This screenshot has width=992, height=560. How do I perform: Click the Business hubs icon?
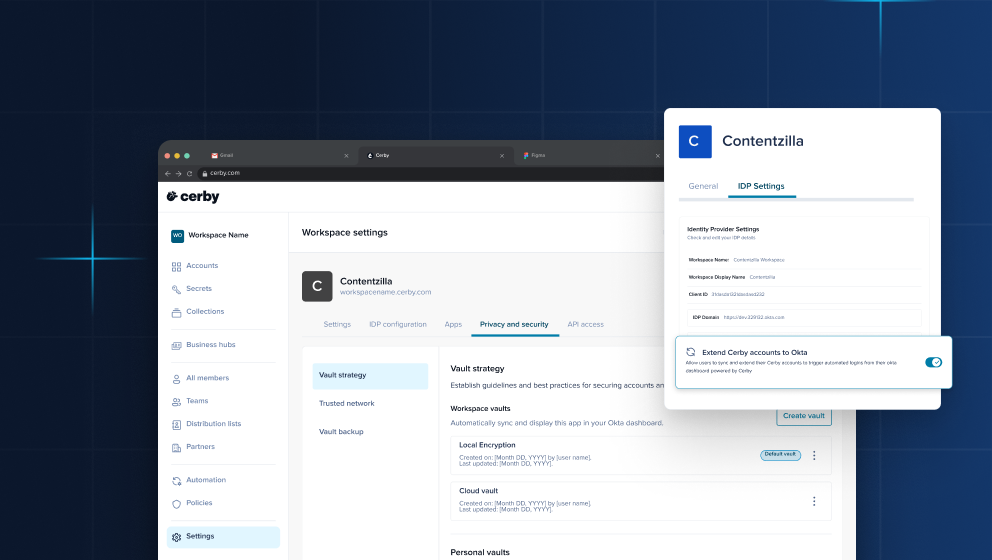[x=177, y=345]
